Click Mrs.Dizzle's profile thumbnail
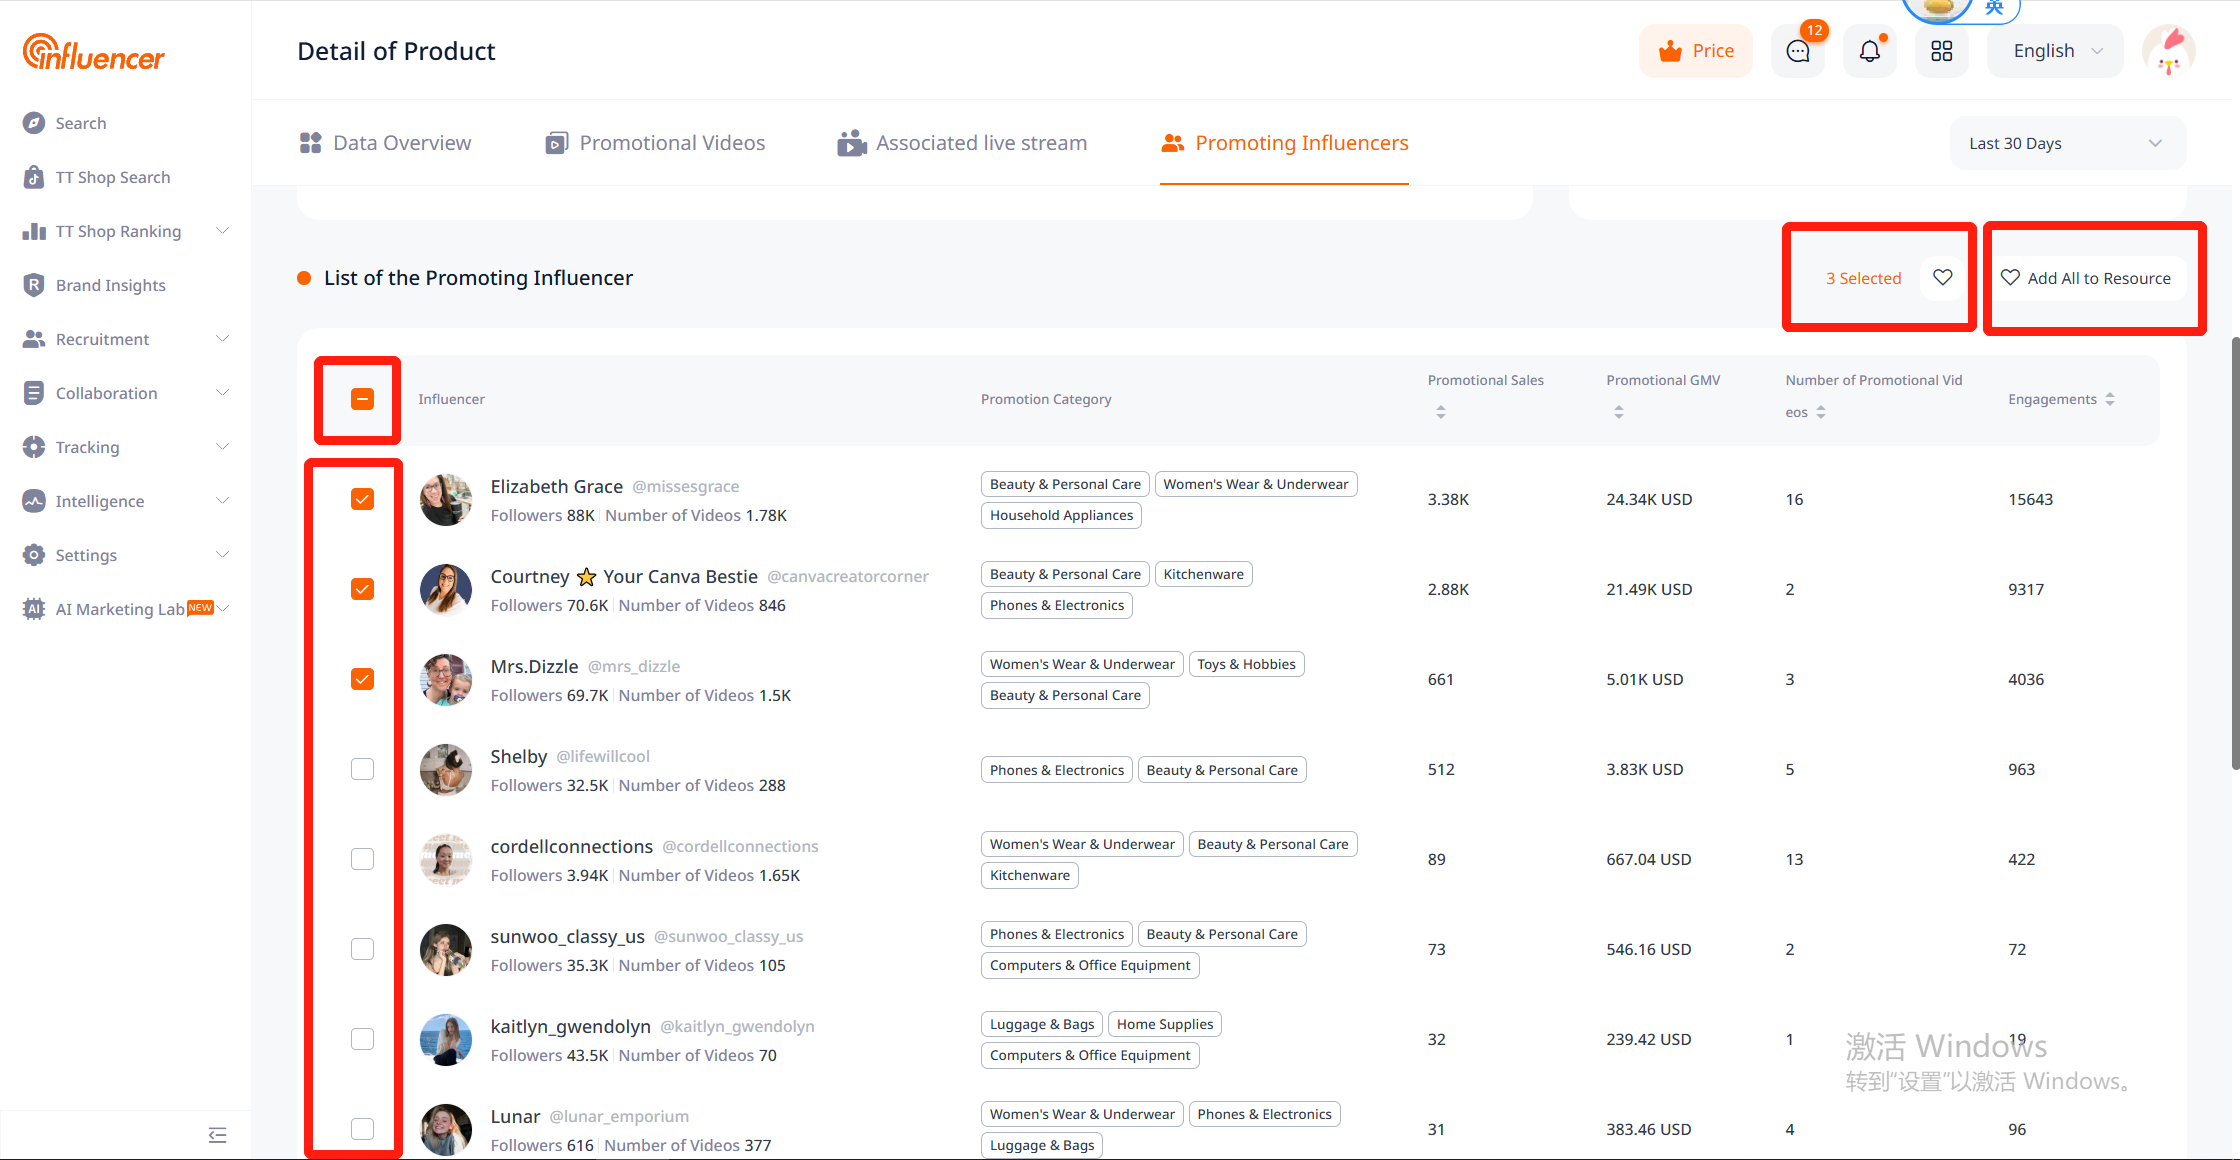 coord(446,680)
